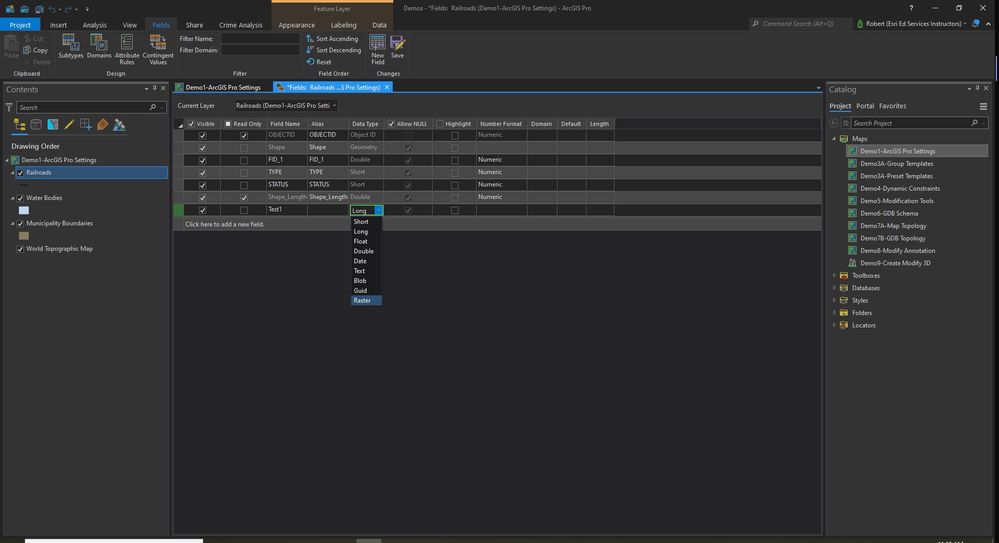Select List By Perspective Imagery icon
The height and width of the screenshot is (543, 999).
(119, 125)
